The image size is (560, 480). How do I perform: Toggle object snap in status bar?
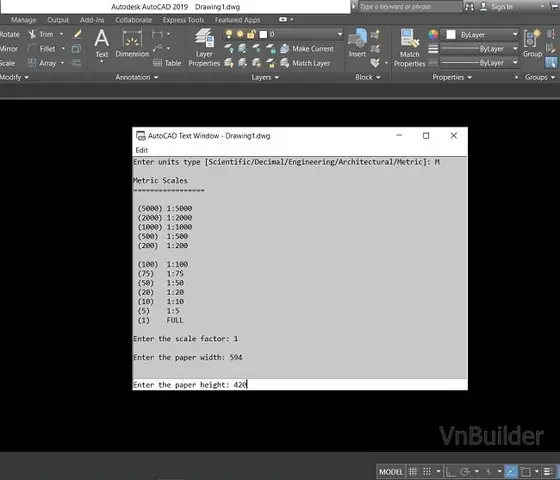point(526,472)
